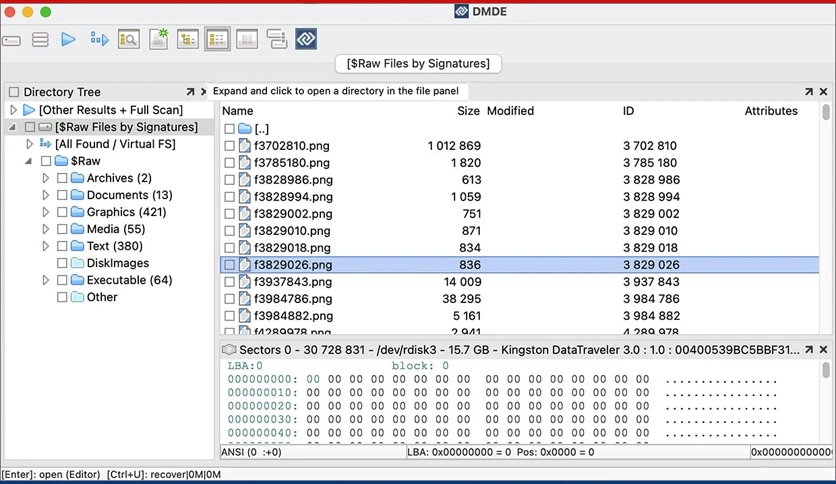Check the $Raw folder checkbox
836x484 pixels.
(46, 160)
